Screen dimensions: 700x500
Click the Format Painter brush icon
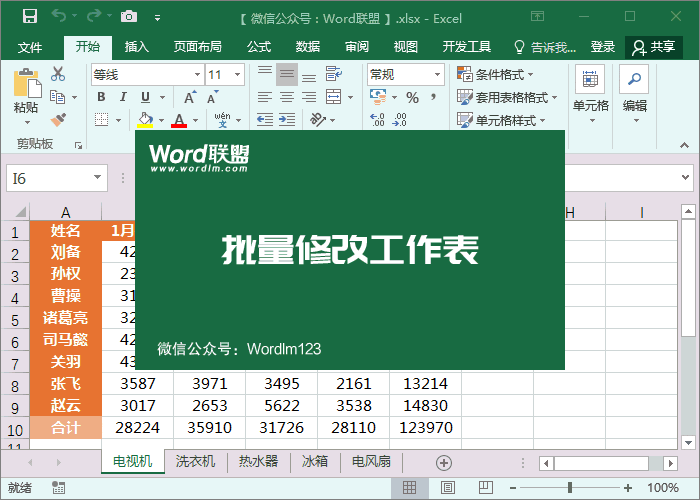pos(58,120)
